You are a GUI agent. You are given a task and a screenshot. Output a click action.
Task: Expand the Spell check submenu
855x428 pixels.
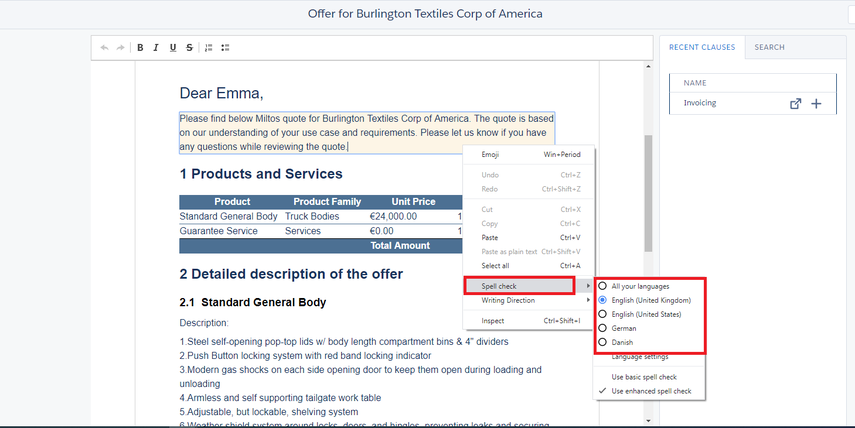[518, 286]
